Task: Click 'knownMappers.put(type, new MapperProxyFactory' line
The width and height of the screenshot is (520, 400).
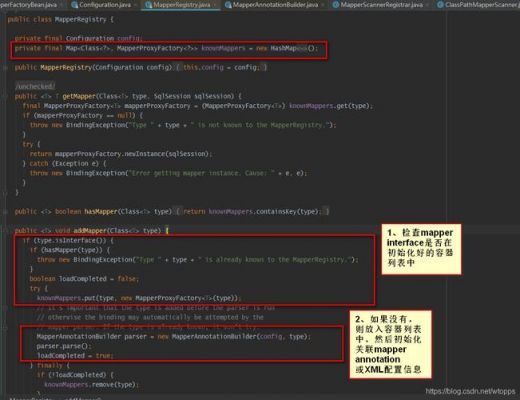Action: [139, 298]
